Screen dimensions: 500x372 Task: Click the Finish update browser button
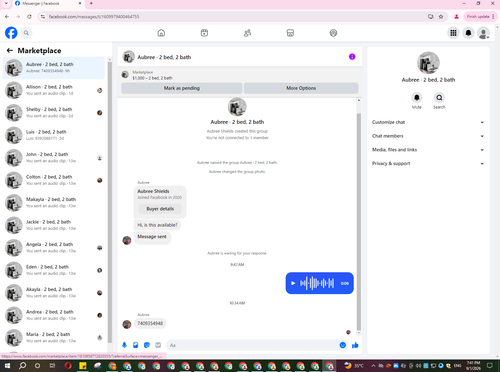click(480, 16)
